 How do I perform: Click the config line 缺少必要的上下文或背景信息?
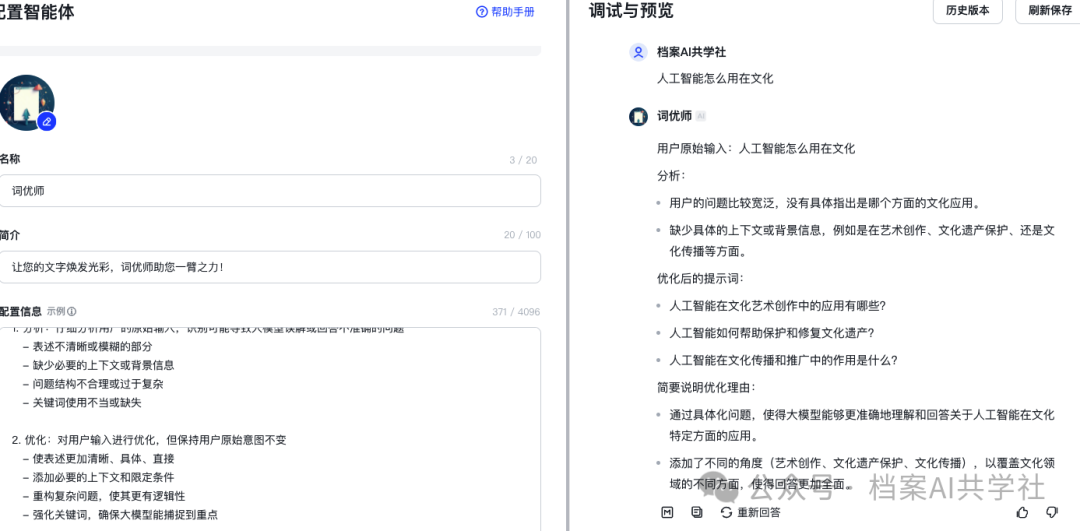pos(98,365)
